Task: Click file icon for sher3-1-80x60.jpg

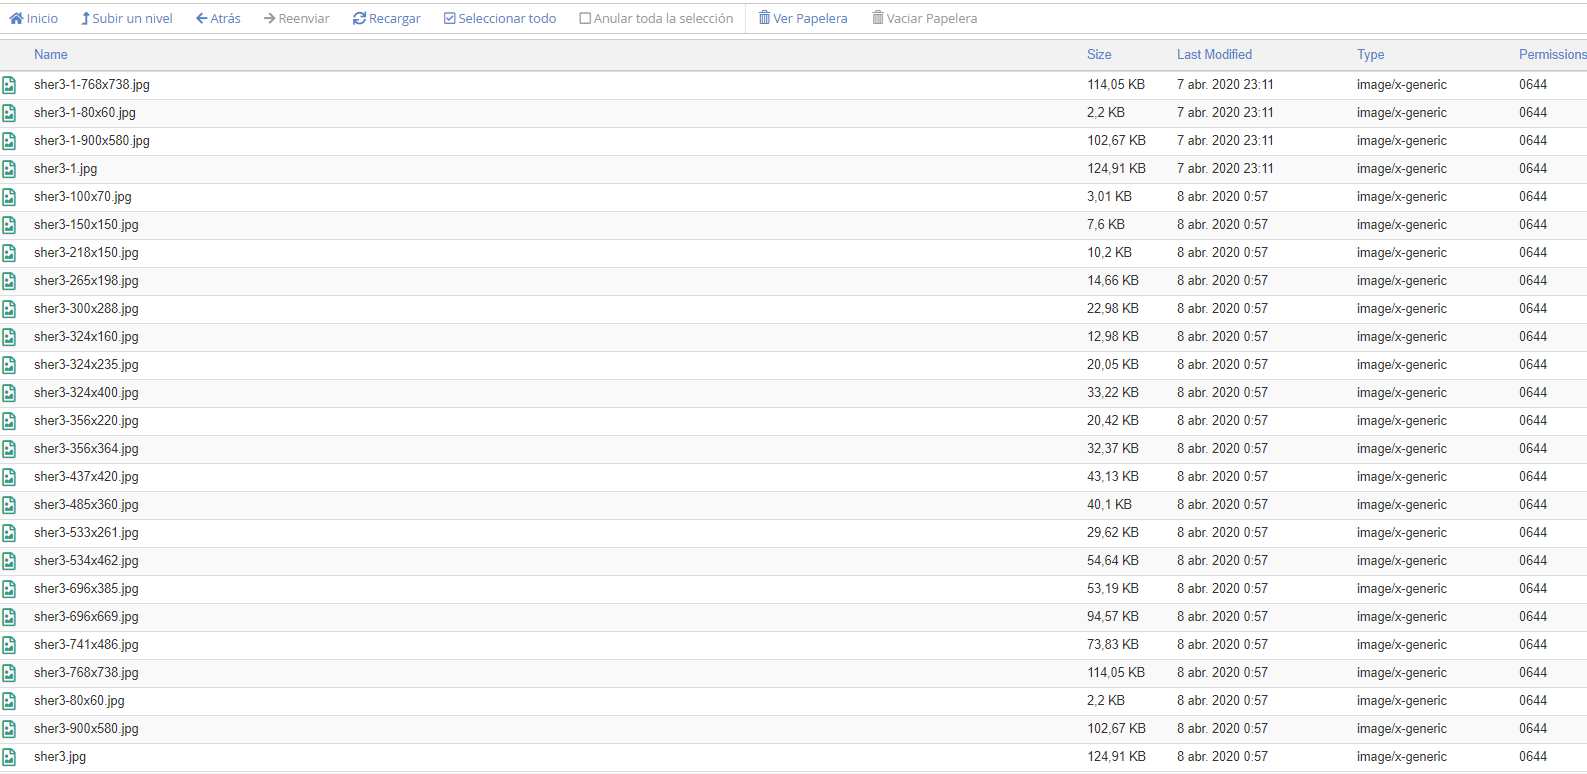Action: pos(9,113)
